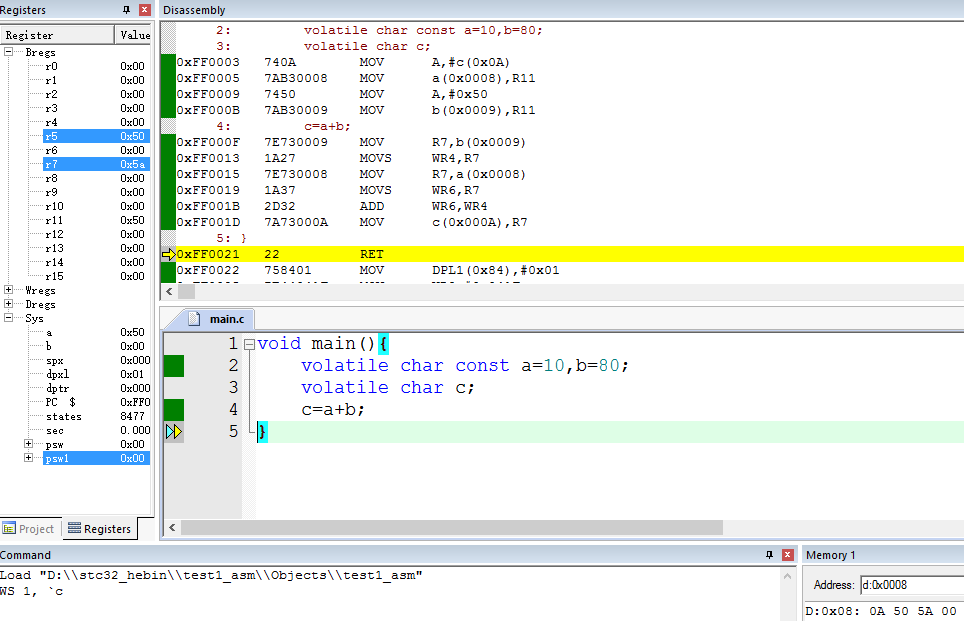Screen dimensions: 964x621
Task: Click the execution arrow marker on line 5
Action: point(174,432)
